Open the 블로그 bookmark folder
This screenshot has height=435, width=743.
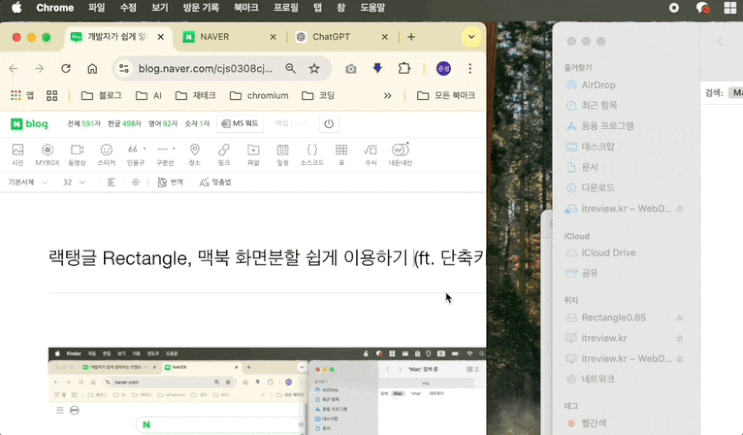[x=101, y=96]
